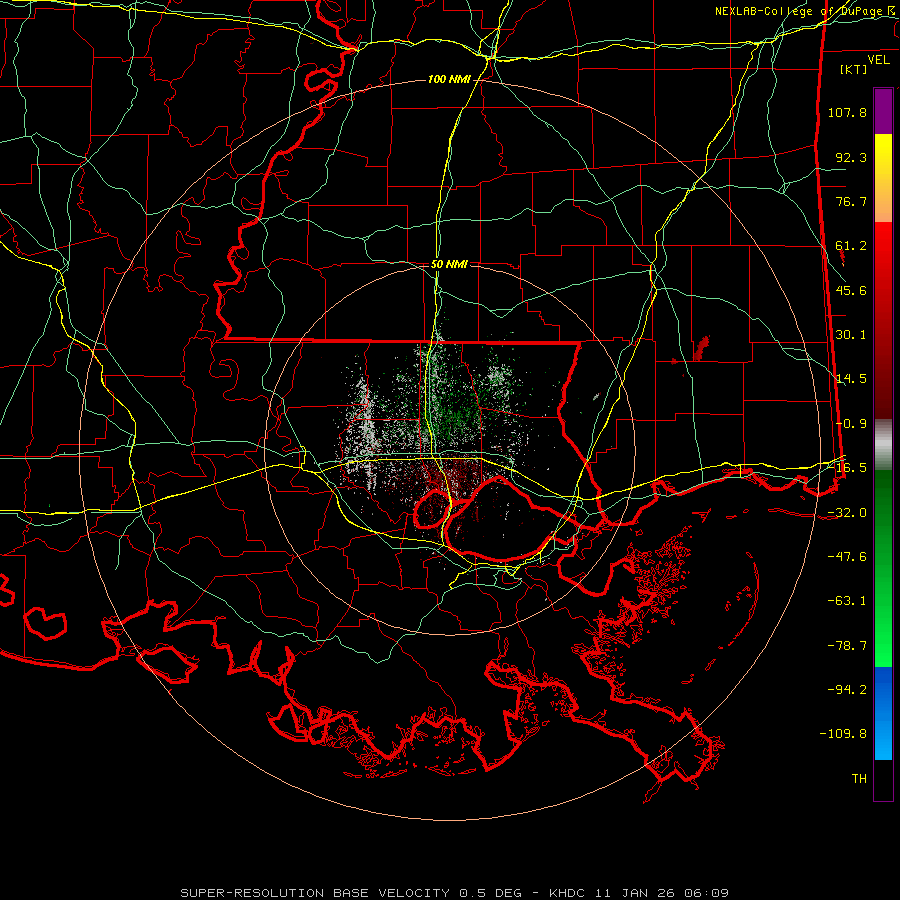
Task: Select the 14.5 legend value
Action: [x=851, y=379]
